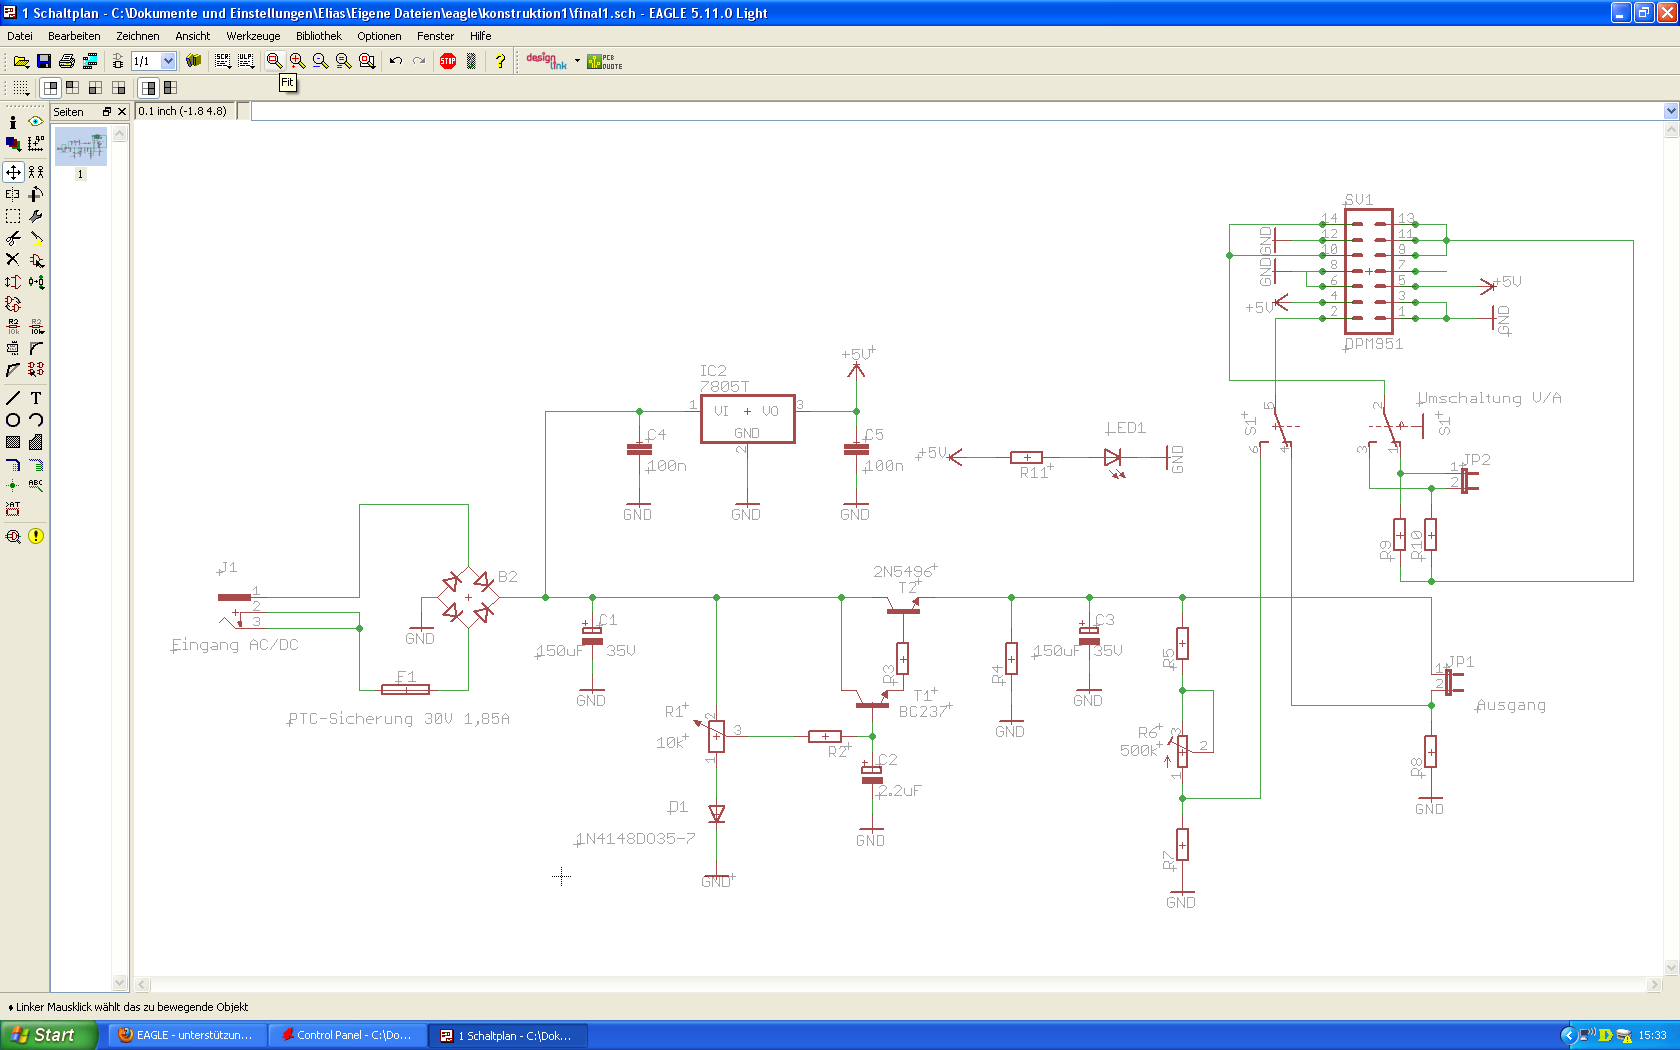Select the Show (eye) tool
This screenshot has height=1050, width=1680.
tap(36, 122)
